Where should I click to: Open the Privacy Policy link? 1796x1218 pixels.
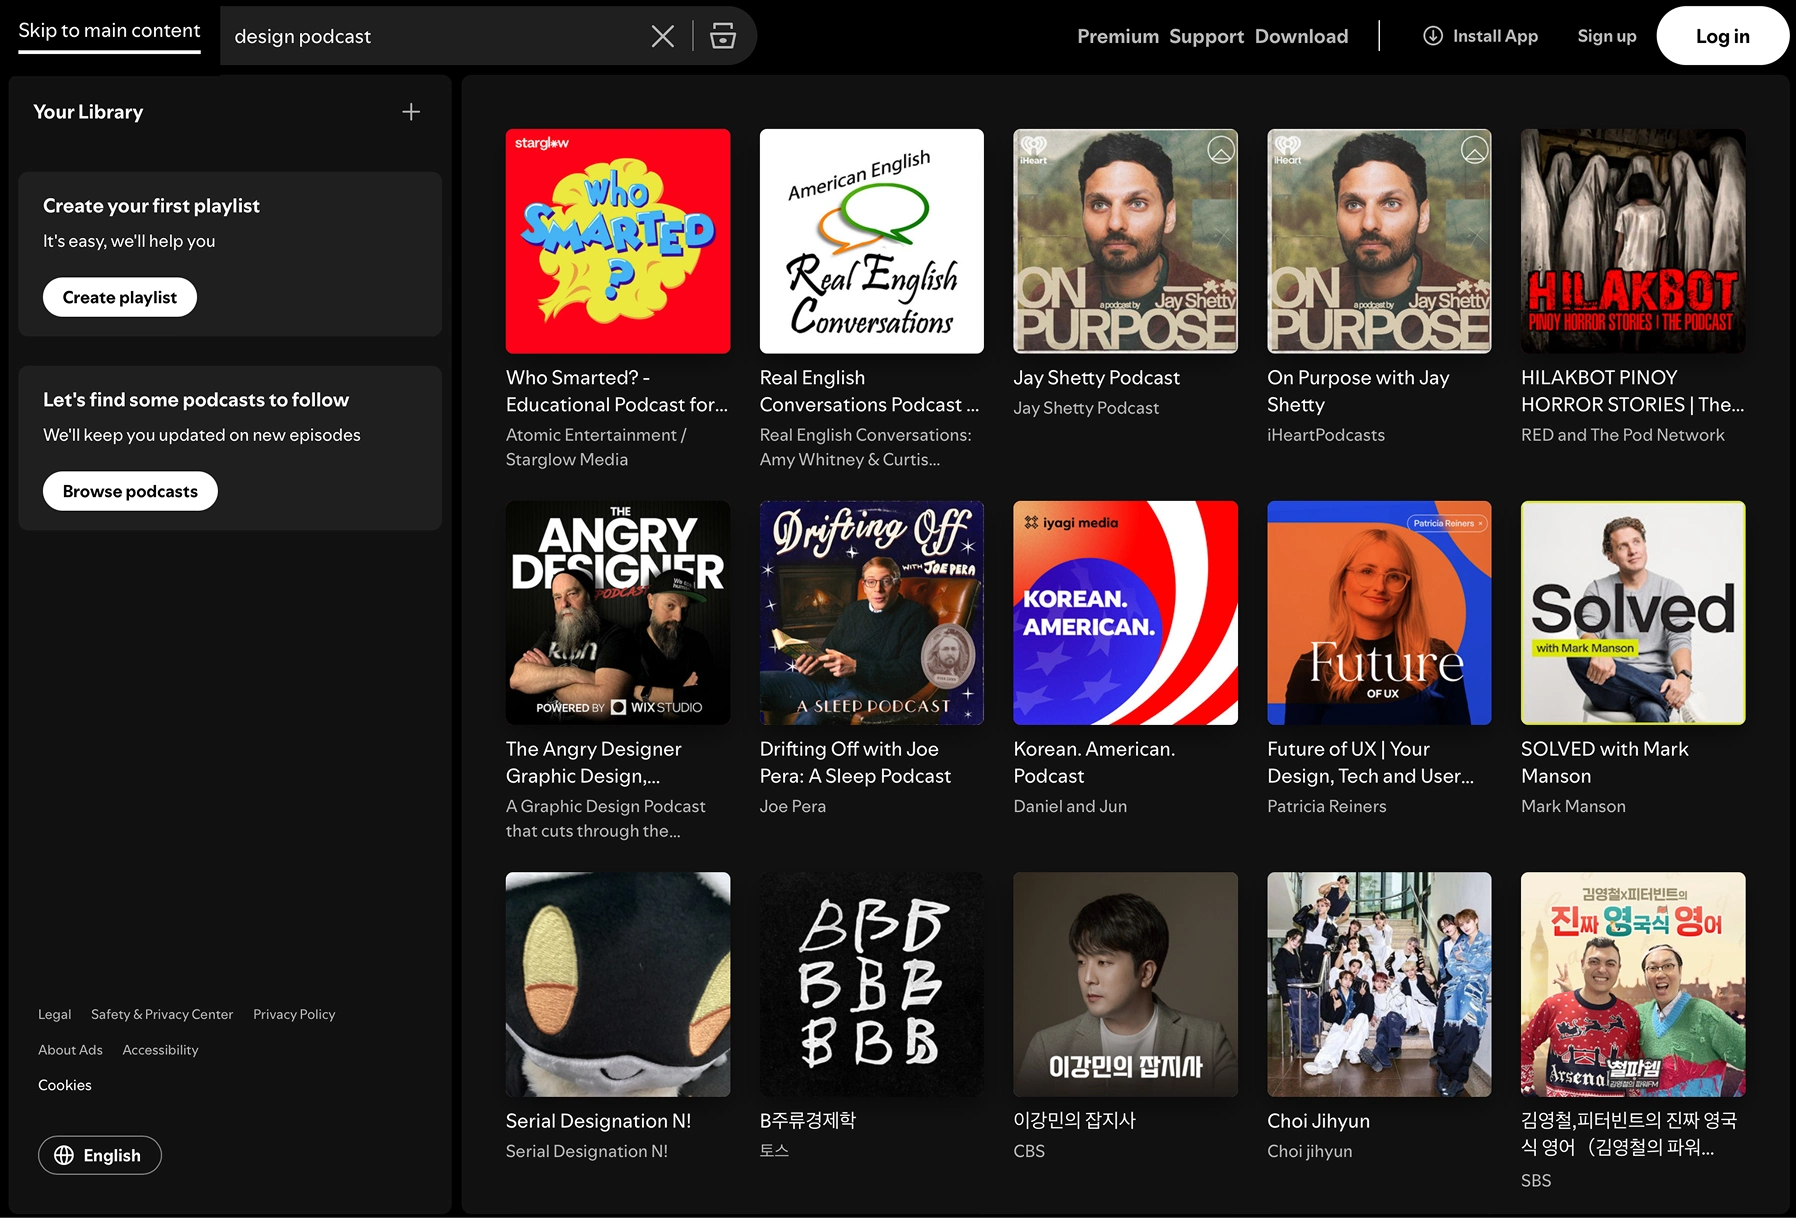[x=294, y=1014]
